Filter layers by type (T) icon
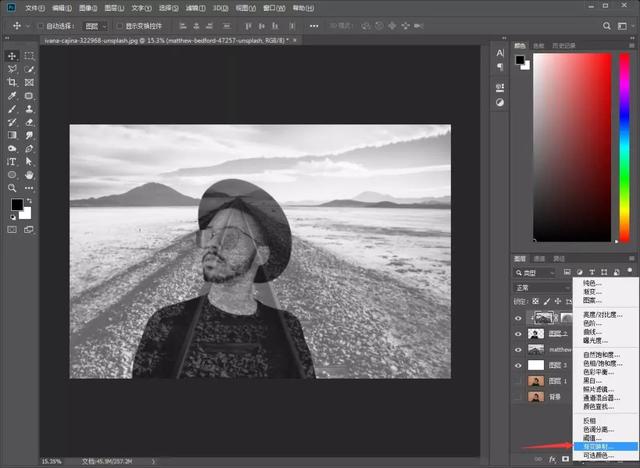Viewport: 640px width, 468px height. coord(592,272)
